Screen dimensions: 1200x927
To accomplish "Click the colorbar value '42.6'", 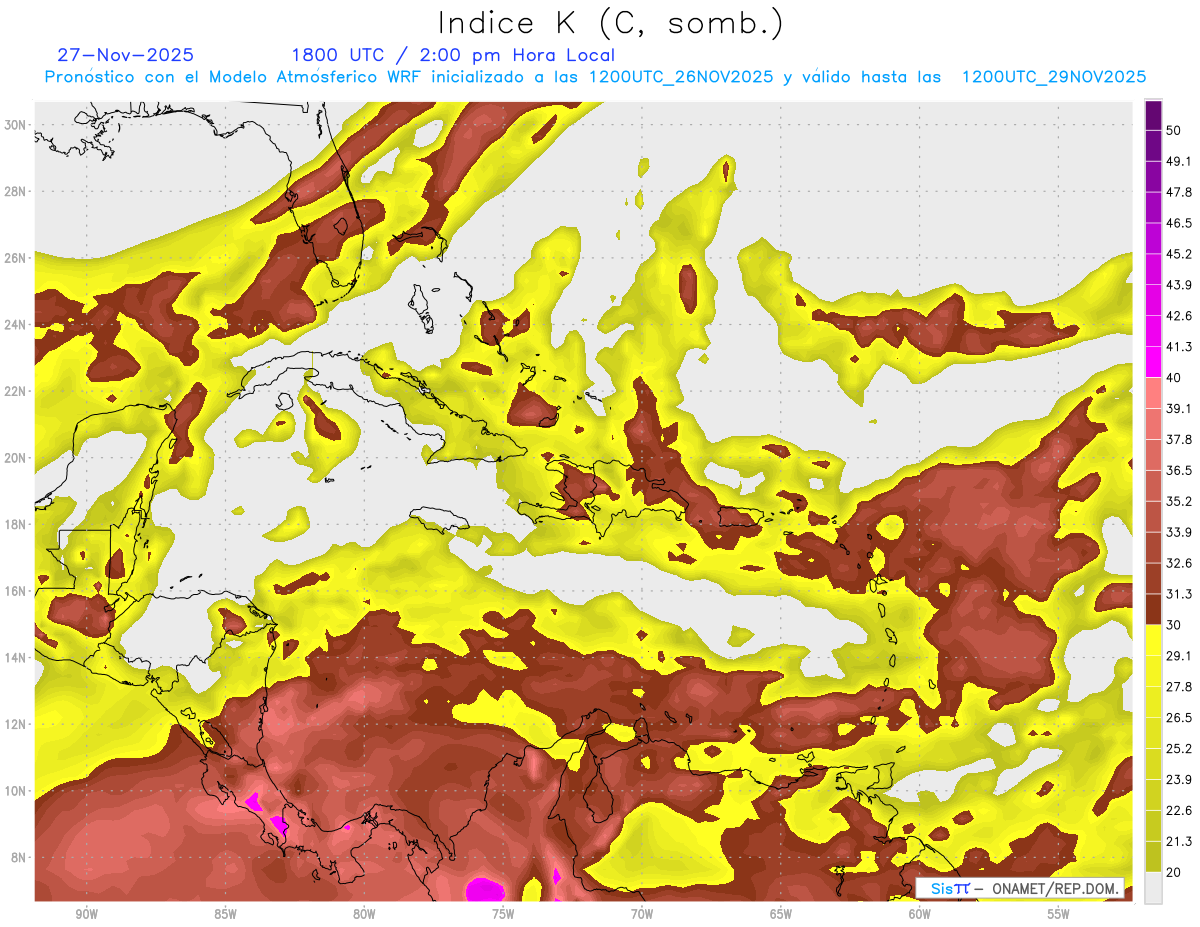I will click(1178, 316).
